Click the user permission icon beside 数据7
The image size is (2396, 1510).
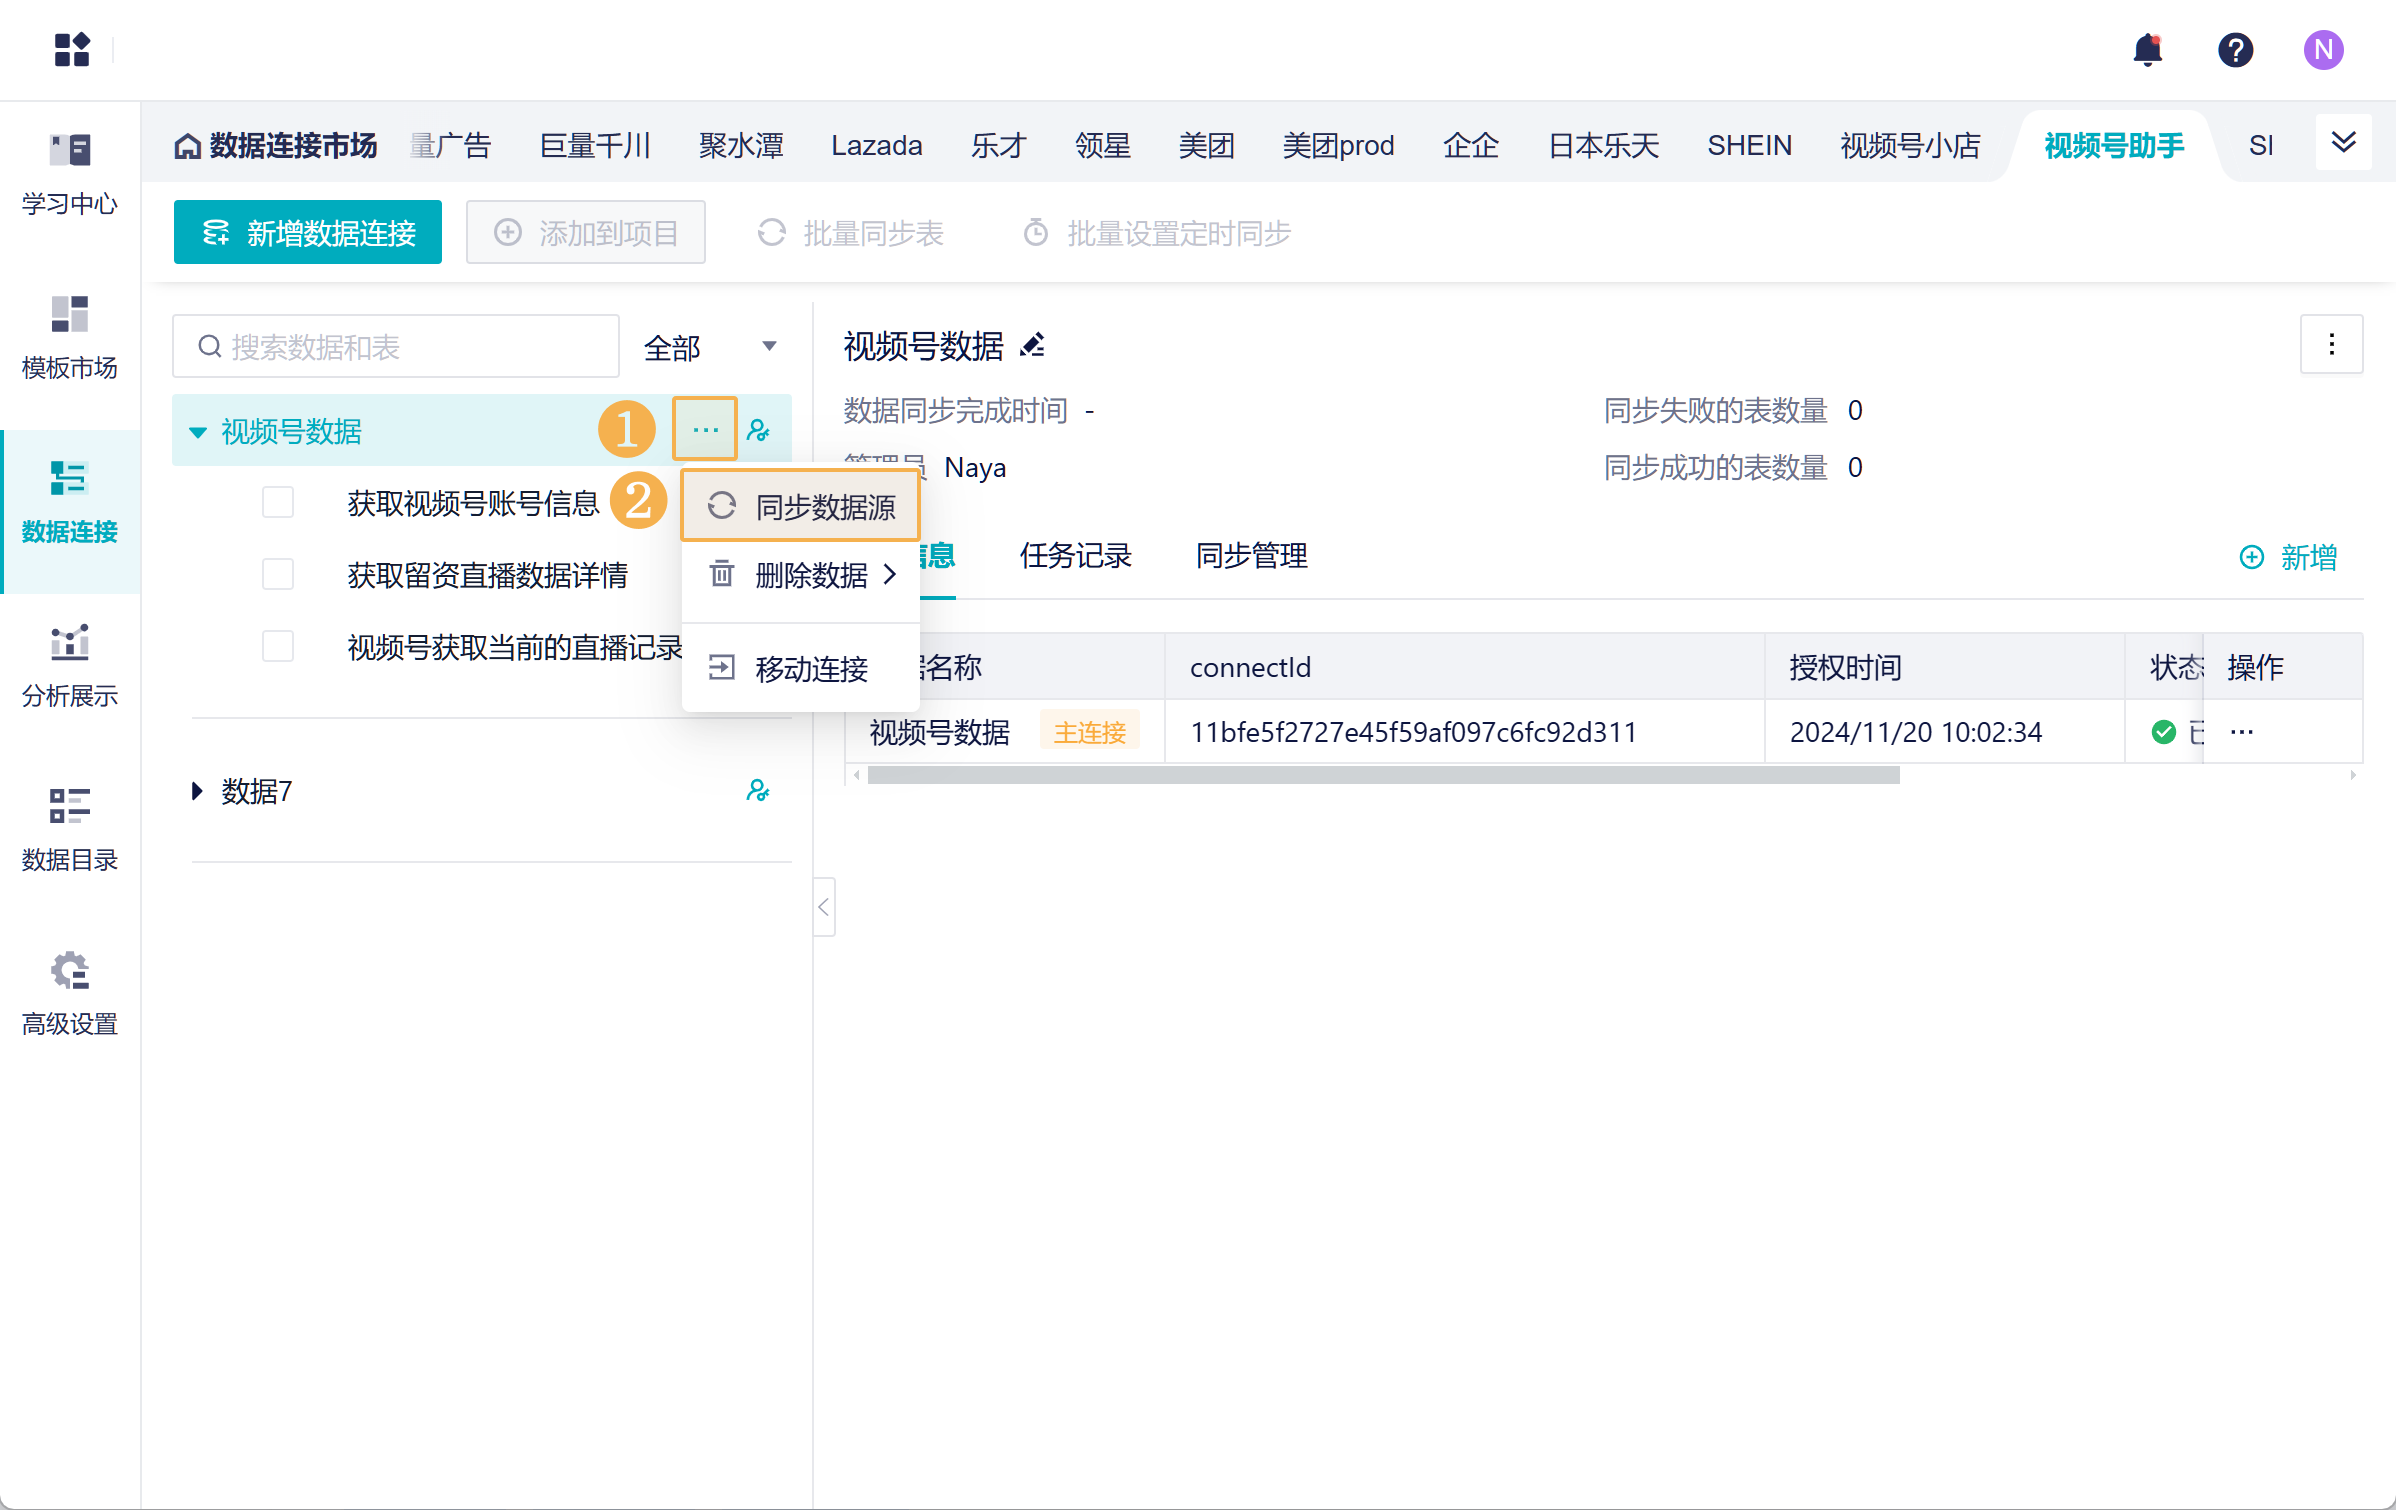pyautogui.click(x=758, y=791)
